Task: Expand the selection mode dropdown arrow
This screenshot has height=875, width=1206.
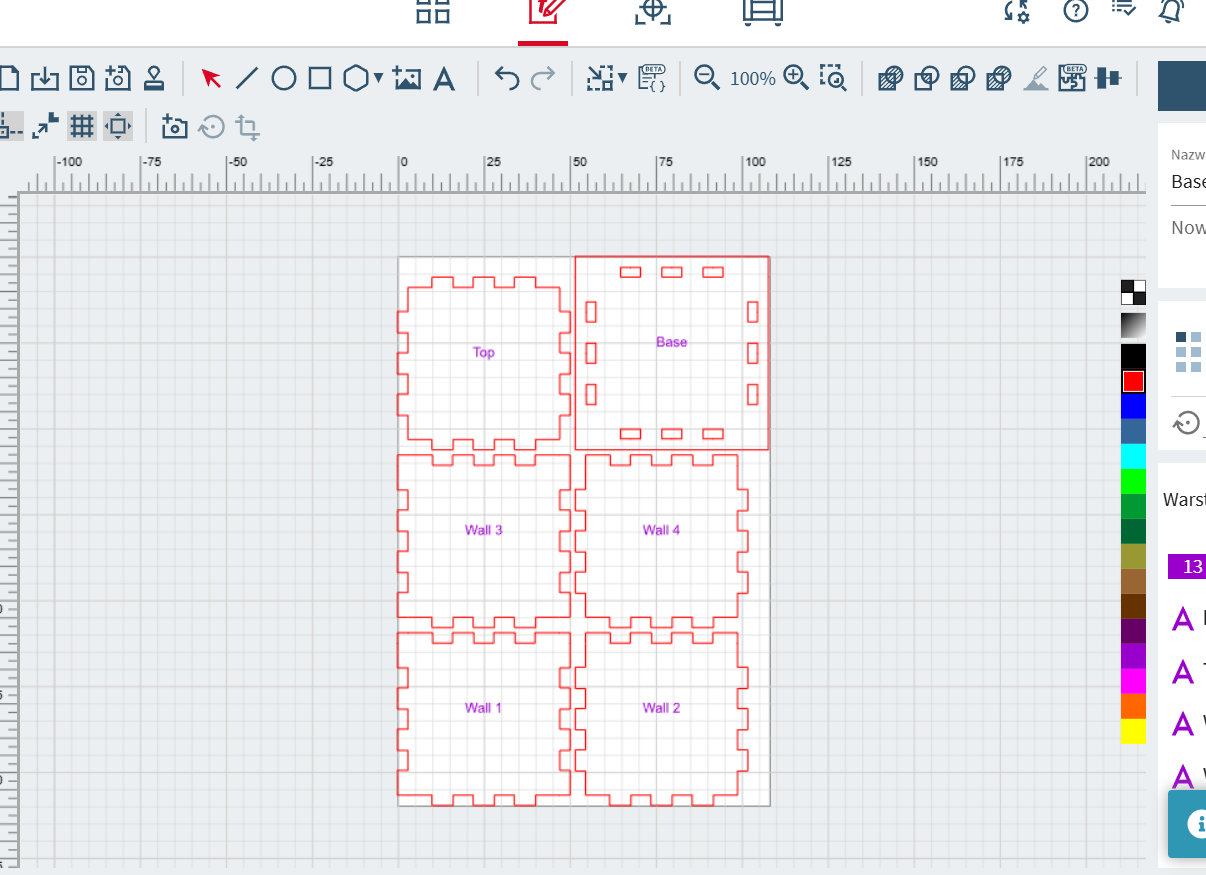Action: (622, 78)
